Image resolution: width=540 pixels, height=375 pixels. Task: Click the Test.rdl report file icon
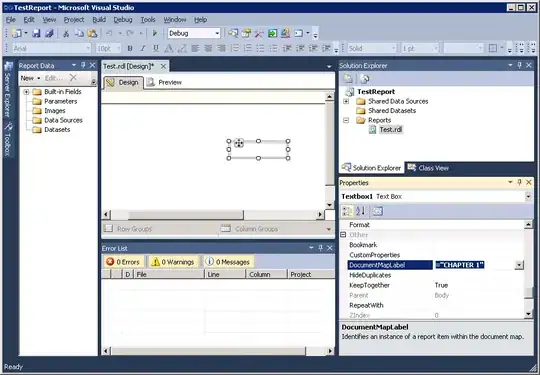point(372,129)
